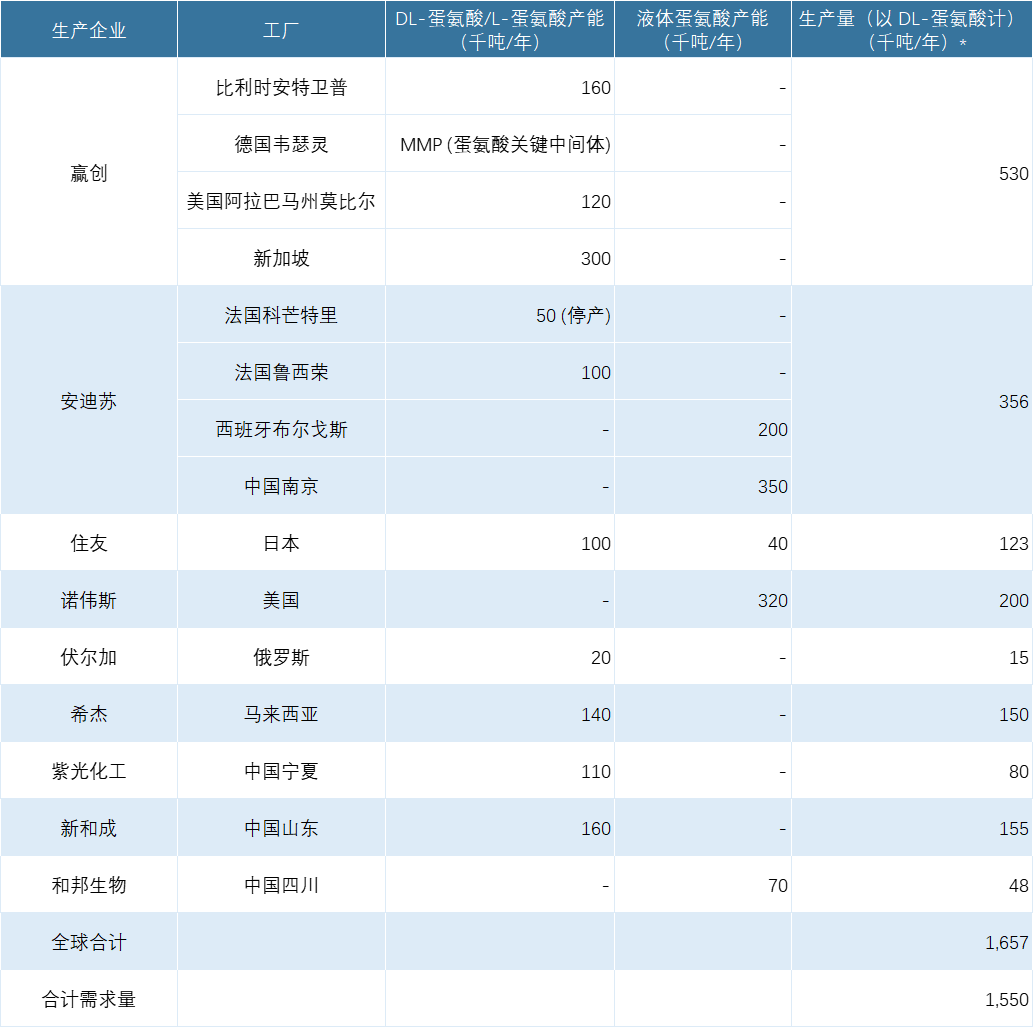The height and width of the screenshot is (1027, 1034).
Task: Click 美国阿拉巴马州莫比尔 factory cell
Action: click(281, 201)
